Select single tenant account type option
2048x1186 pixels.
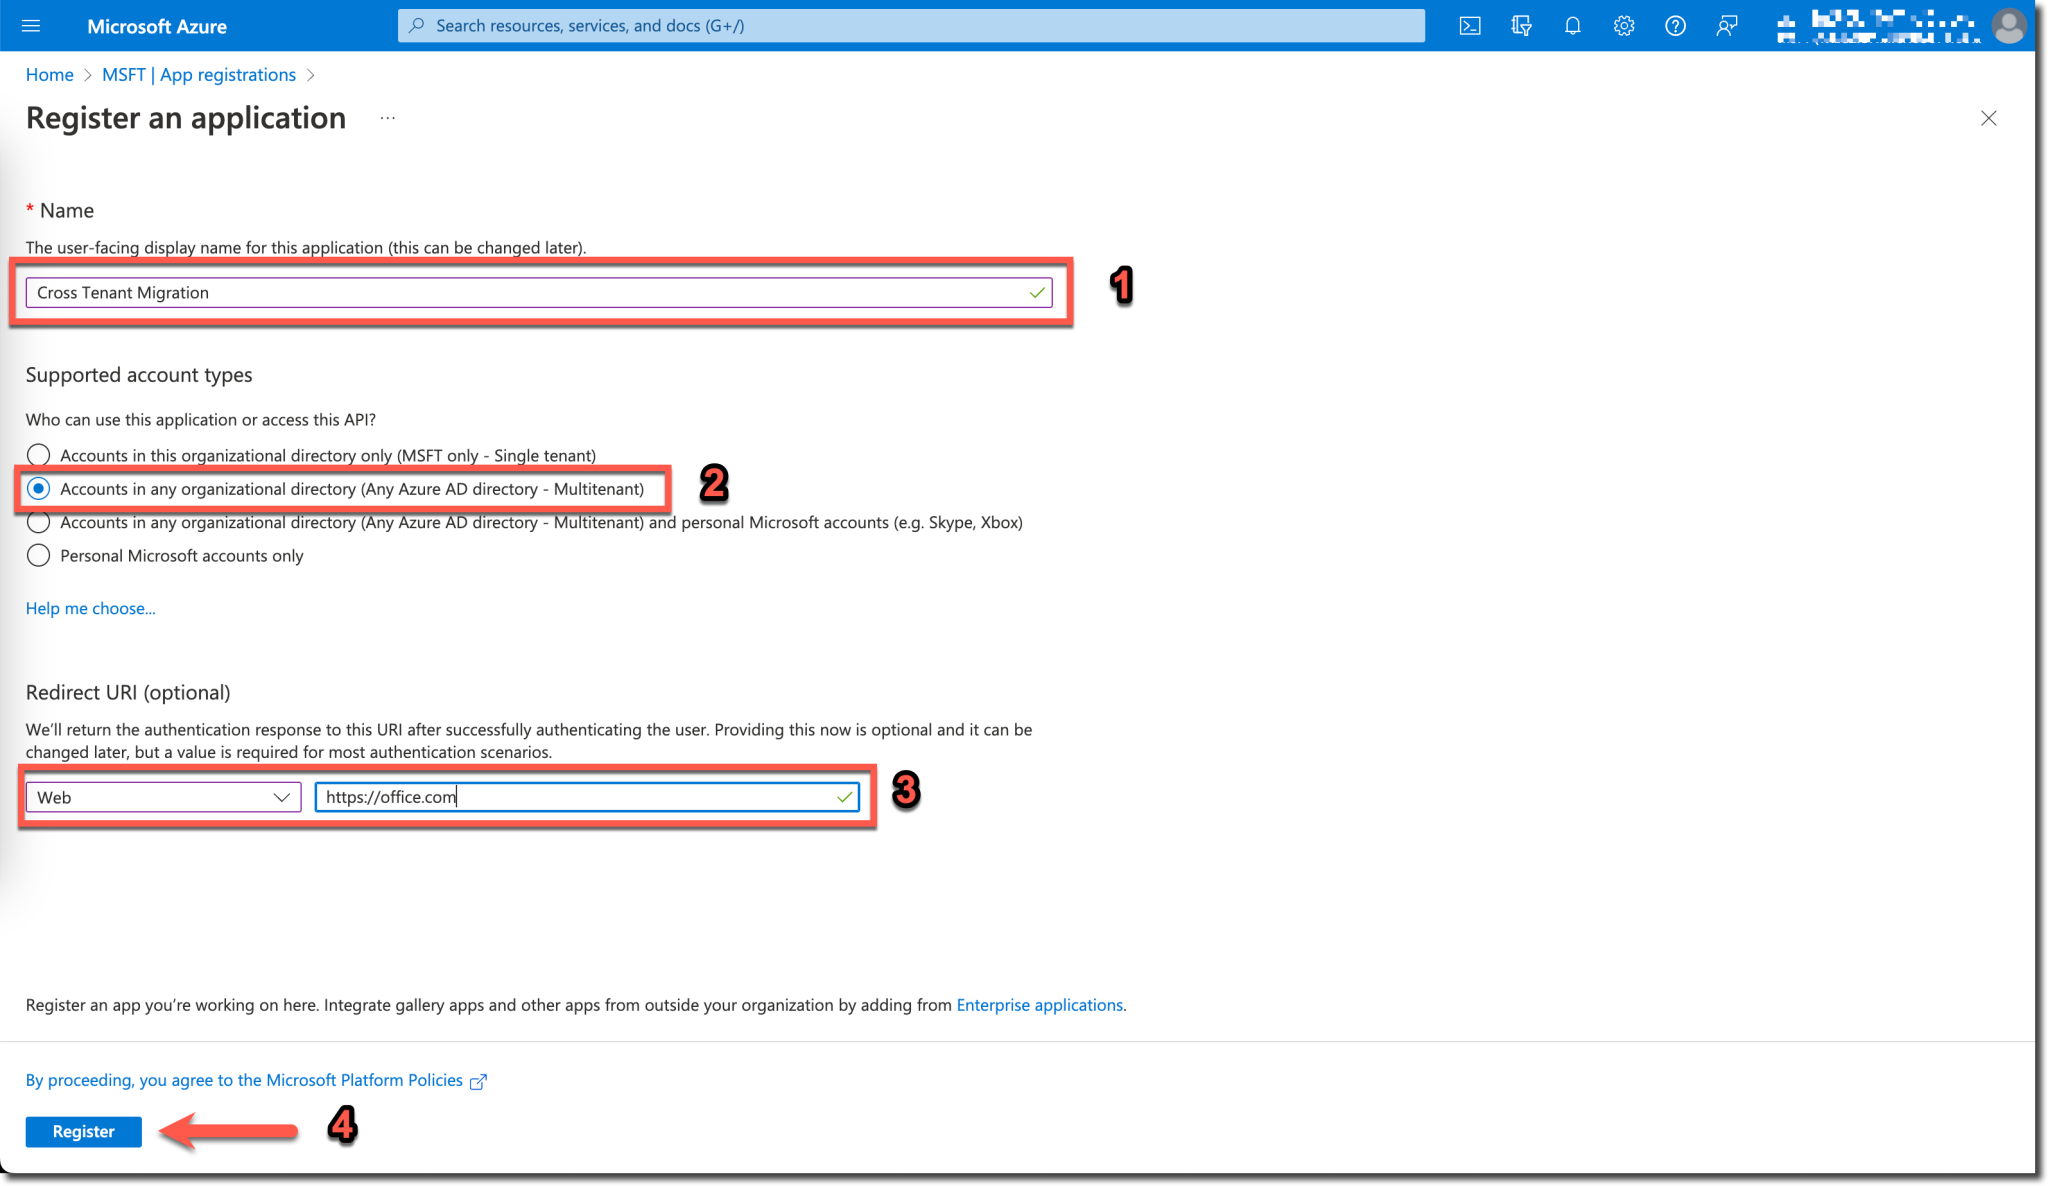pyautogui.click(x=38, y=455)
